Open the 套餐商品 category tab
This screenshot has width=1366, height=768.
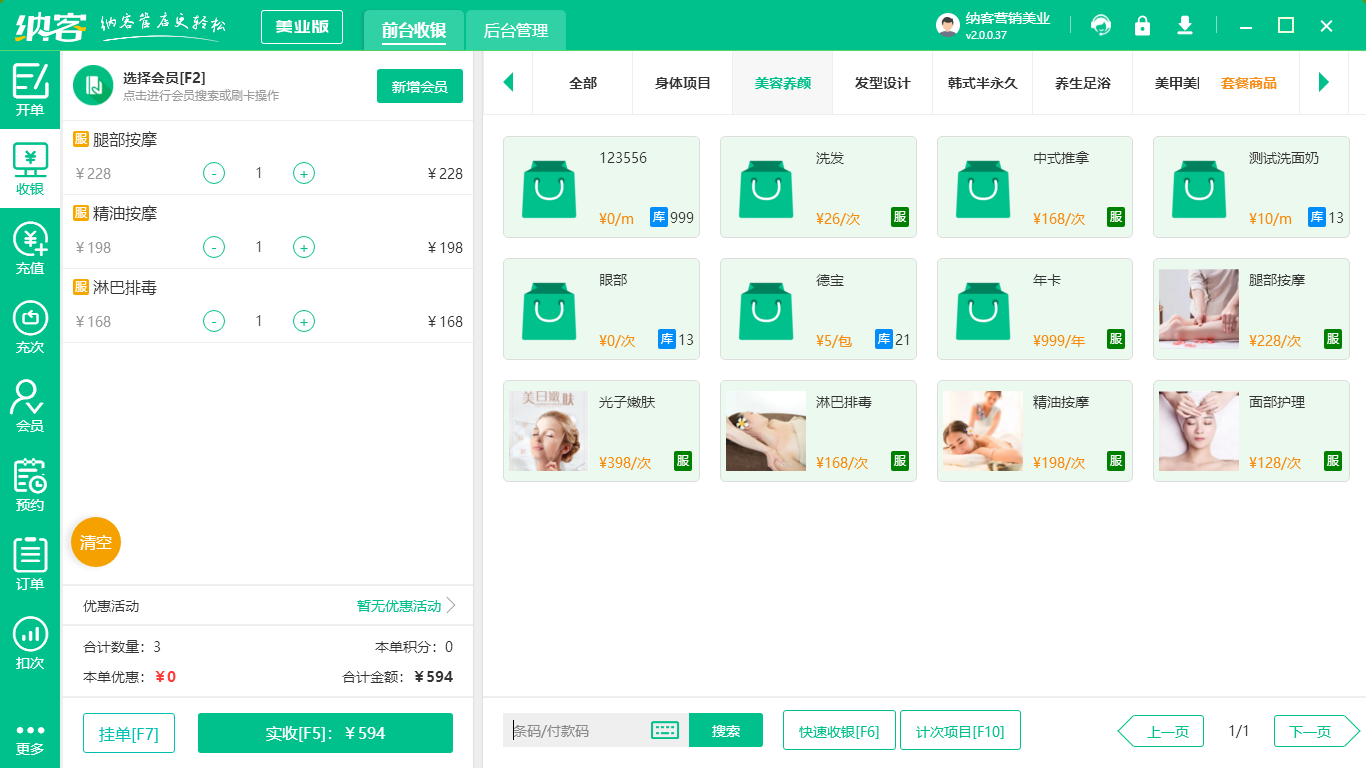pos(1250,84)
